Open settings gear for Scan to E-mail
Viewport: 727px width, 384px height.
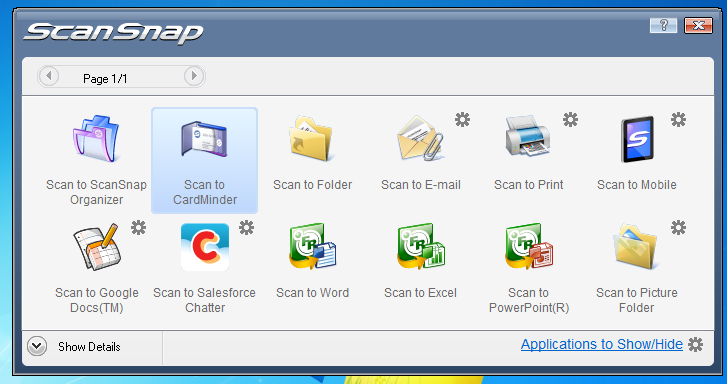[462, 120]
